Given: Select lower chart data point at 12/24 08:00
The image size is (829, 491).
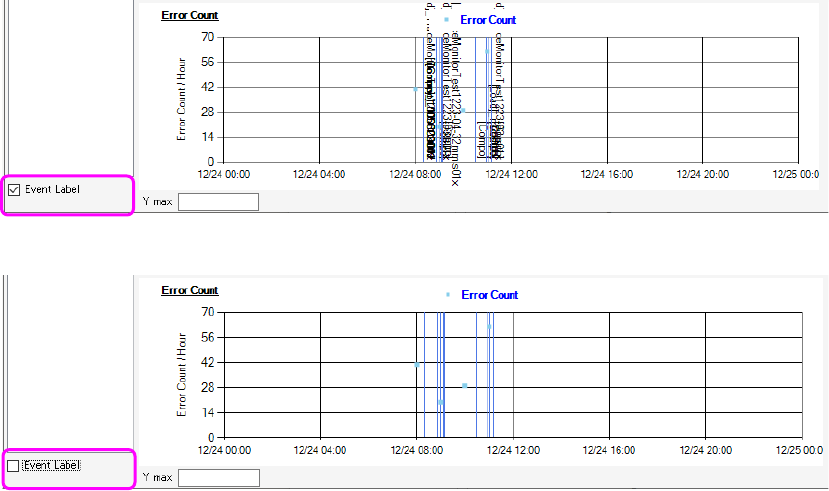Looking at the screenshot, I should click(x=417, y=364).
